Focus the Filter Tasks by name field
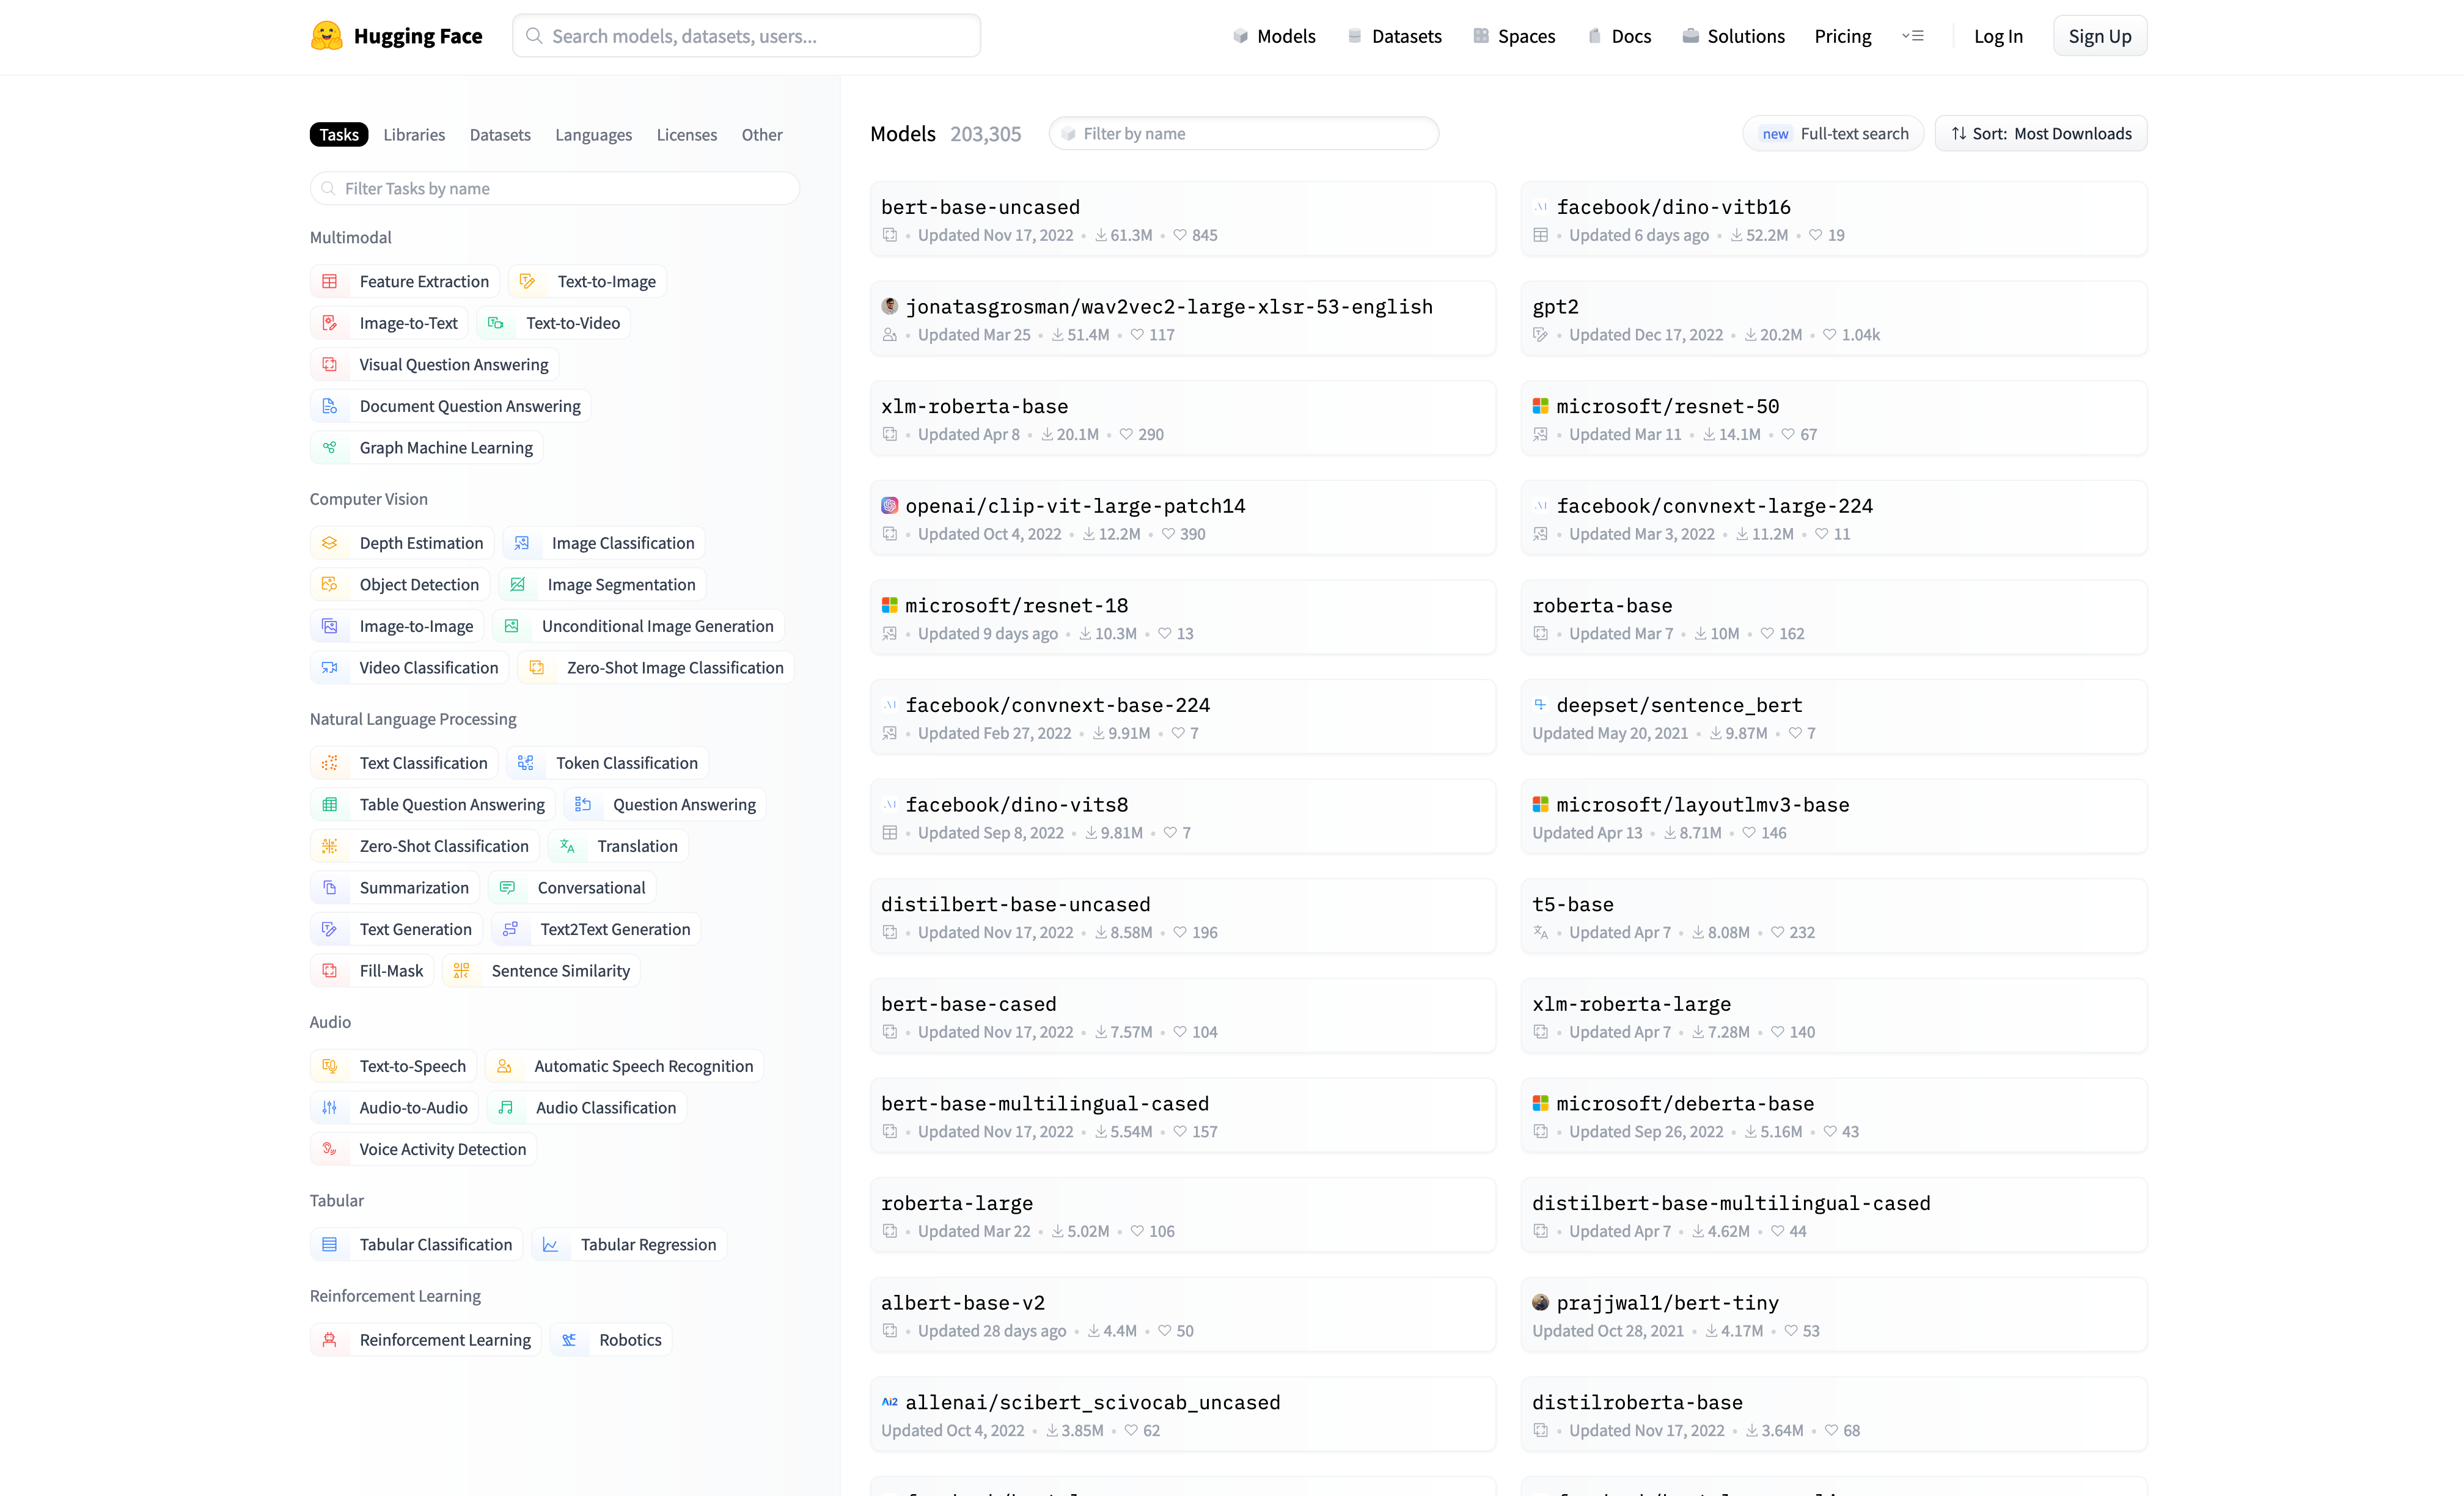2464x1496 pixels. [555, 189]
